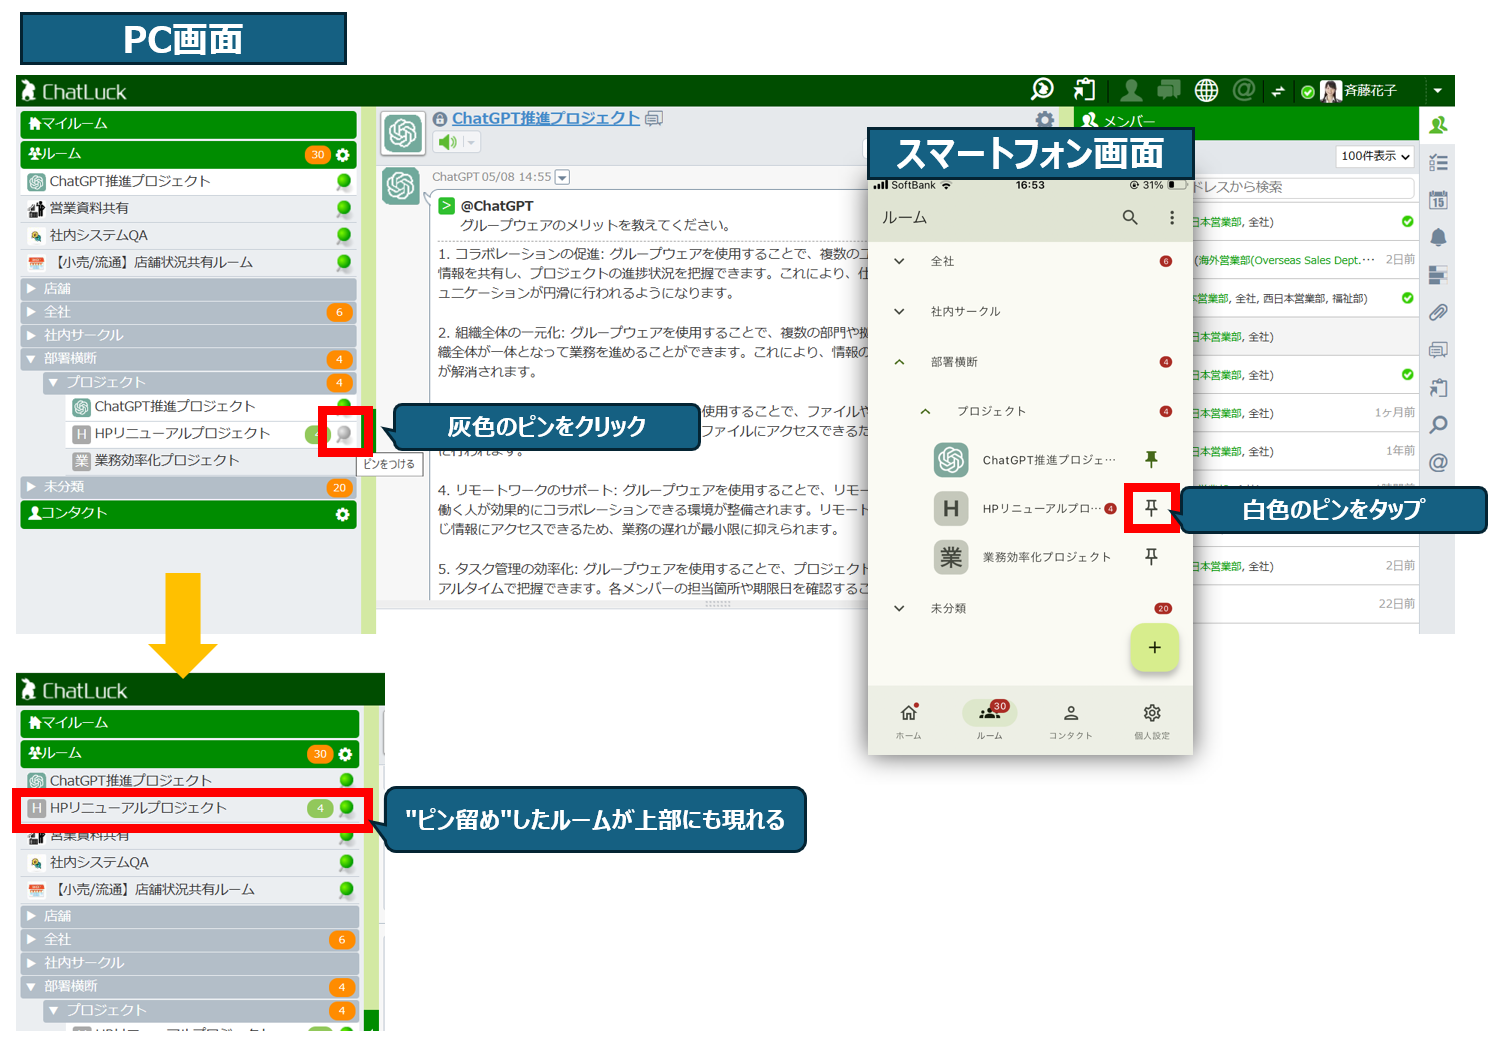This screenshot has width=1493, height=1039.
Task: Open notifications bell in right sidebar
Action: tap(1438, 237)
